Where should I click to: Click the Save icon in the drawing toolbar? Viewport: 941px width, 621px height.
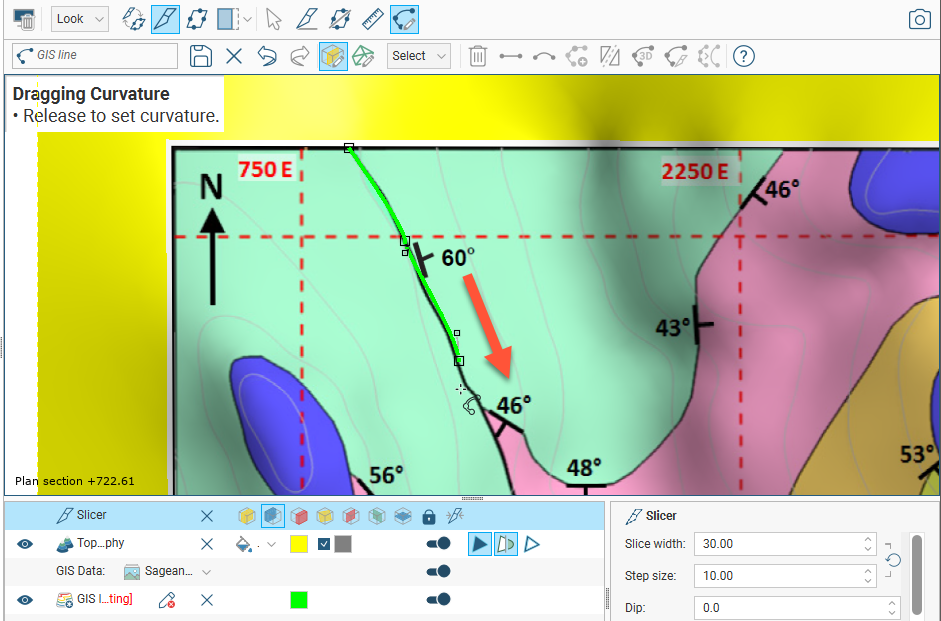201,56
